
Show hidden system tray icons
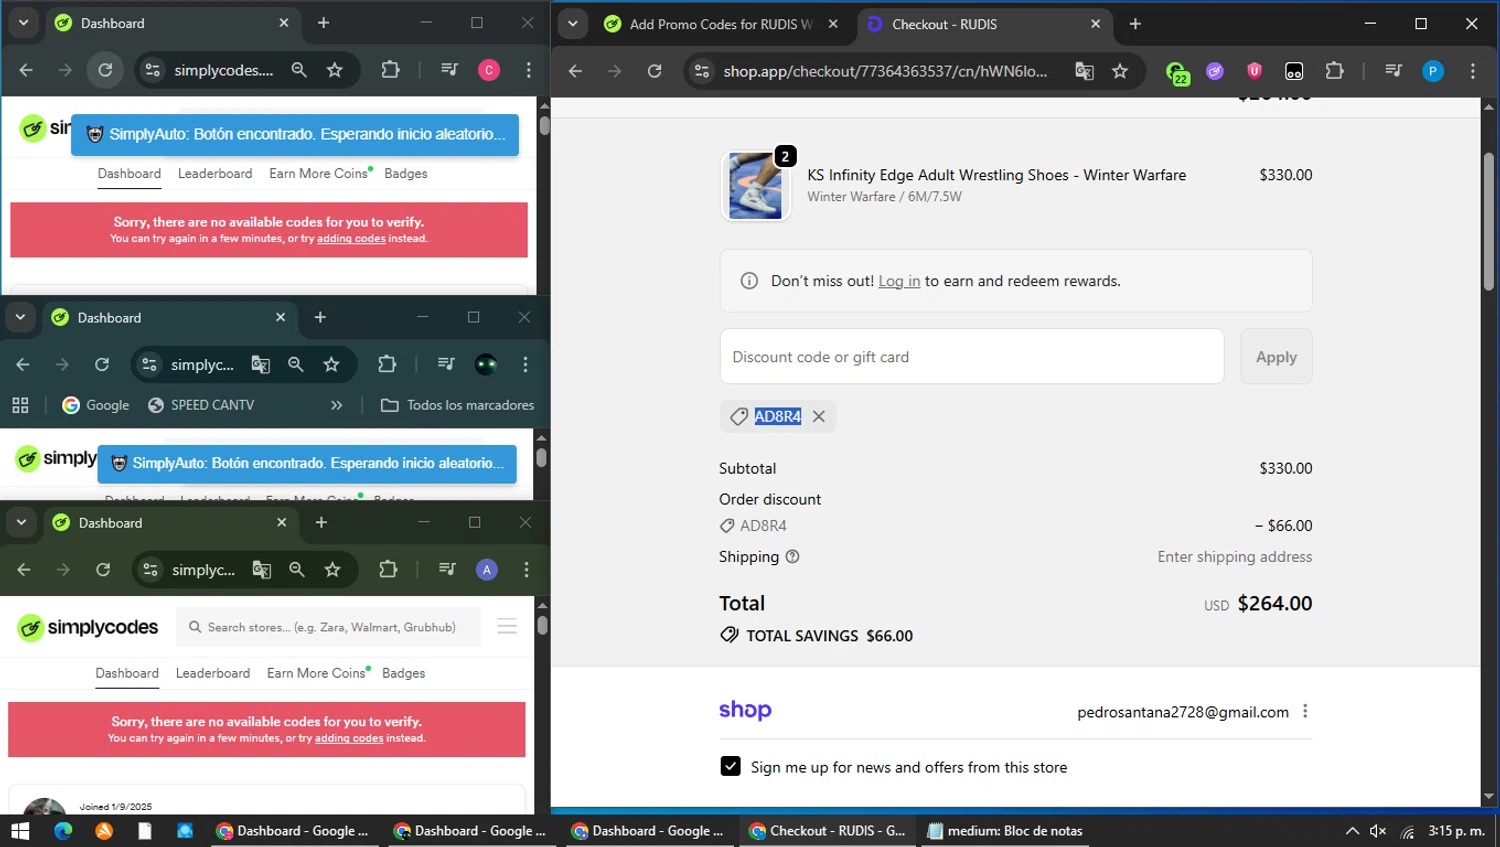pos(1352,831)
